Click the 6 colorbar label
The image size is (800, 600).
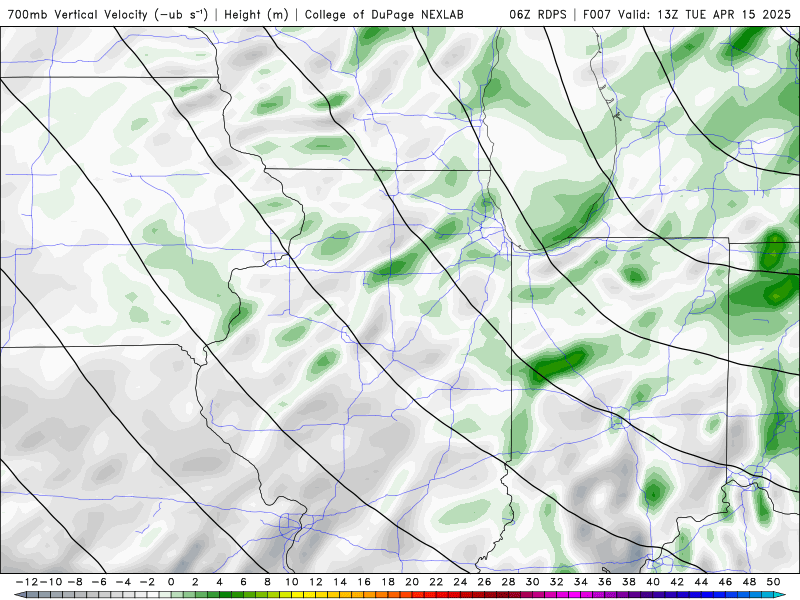point(243,582)
